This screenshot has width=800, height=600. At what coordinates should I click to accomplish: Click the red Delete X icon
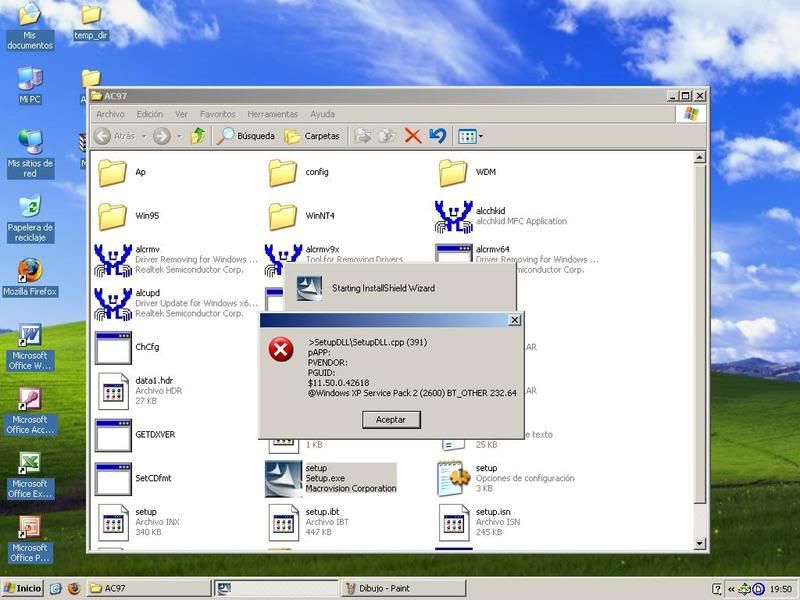413,136
